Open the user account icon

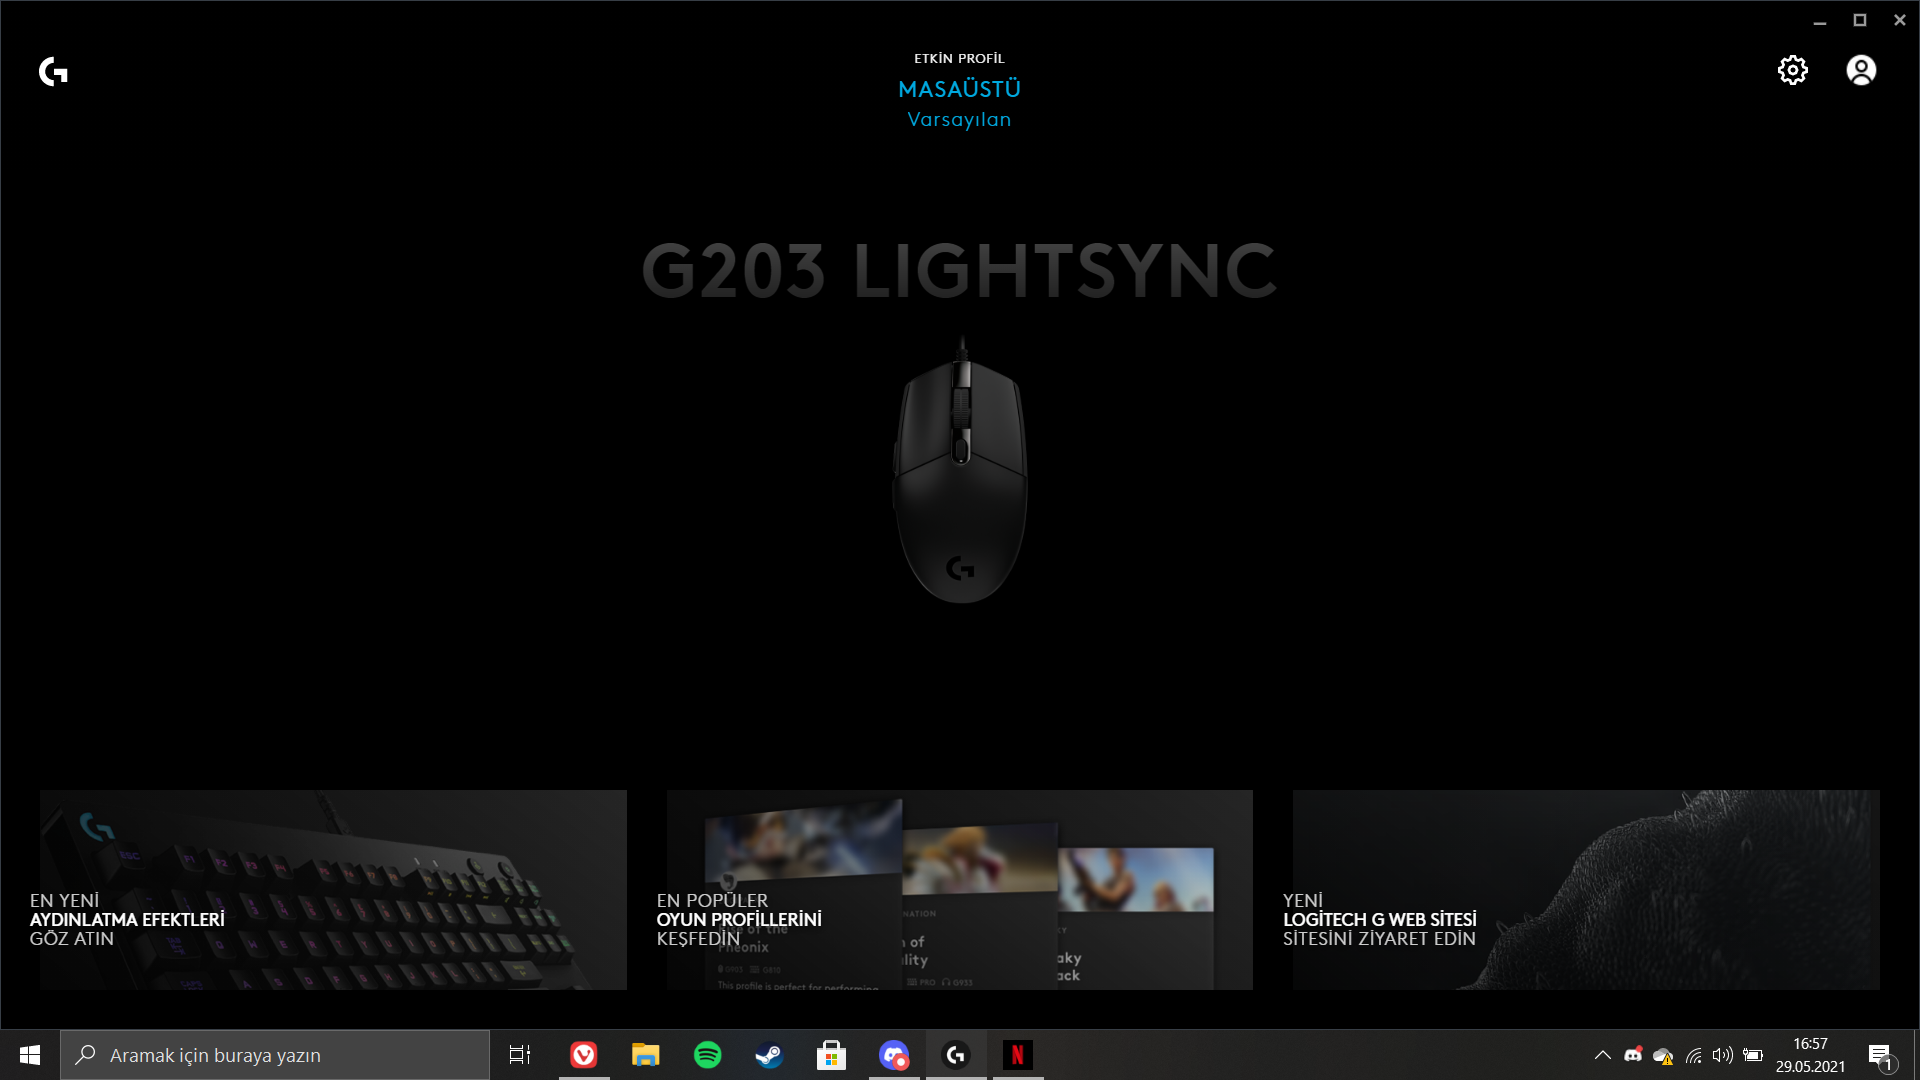tap(1861, 70)
